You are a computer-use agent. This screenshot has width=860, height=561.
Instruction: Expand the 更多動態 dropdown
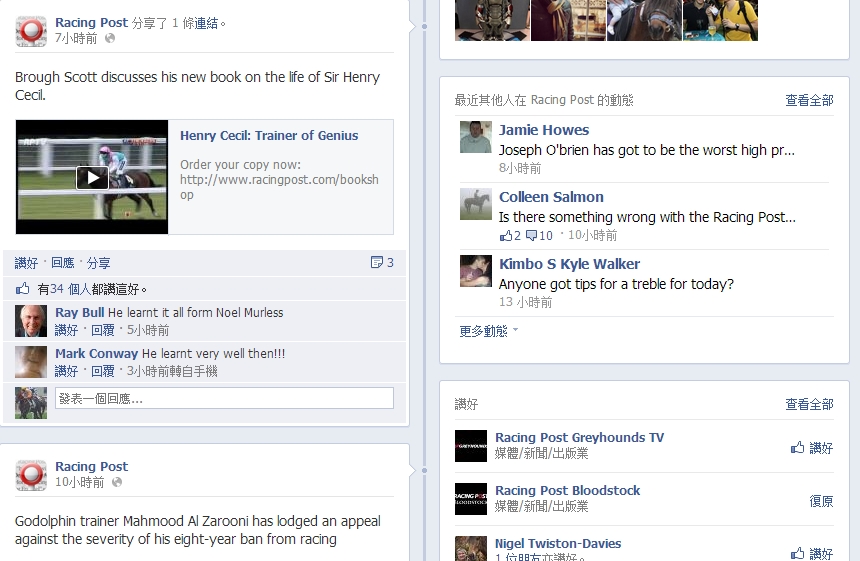[488, 331]
